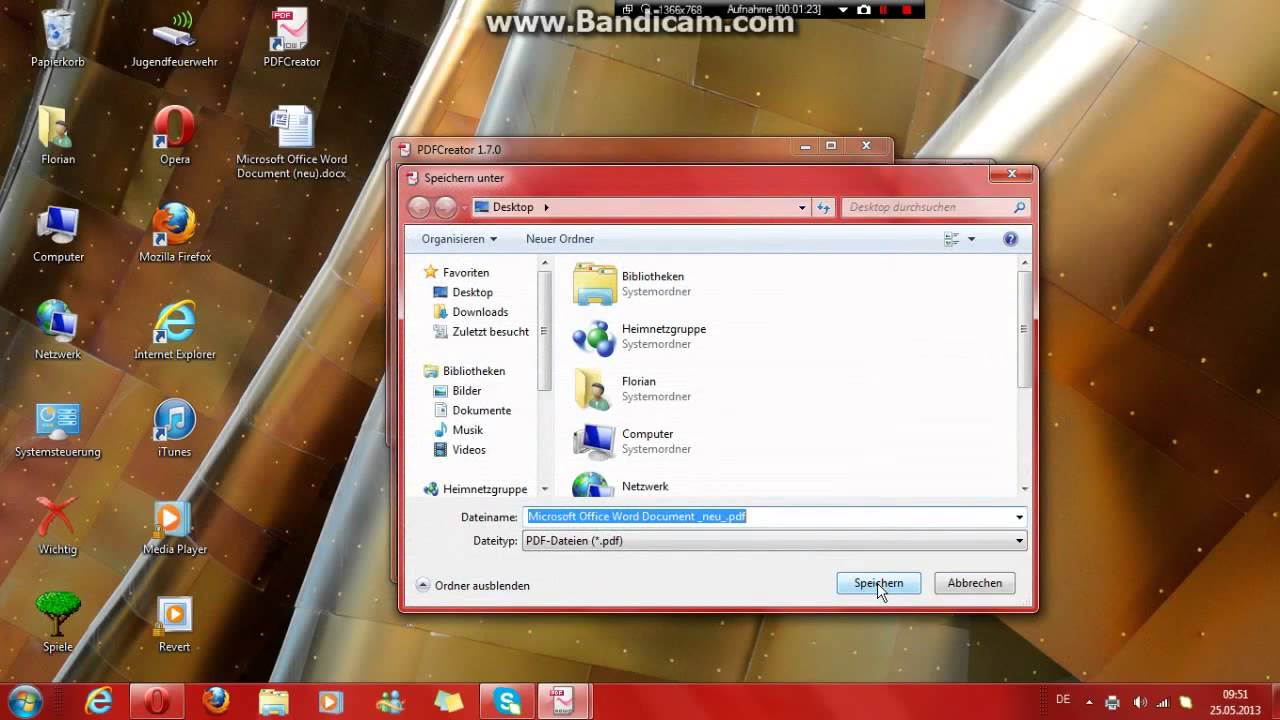Select Microsoft Office Word Document (neu).docx icon
This screenshot has height=720, width=1280.
click(292, 142)
